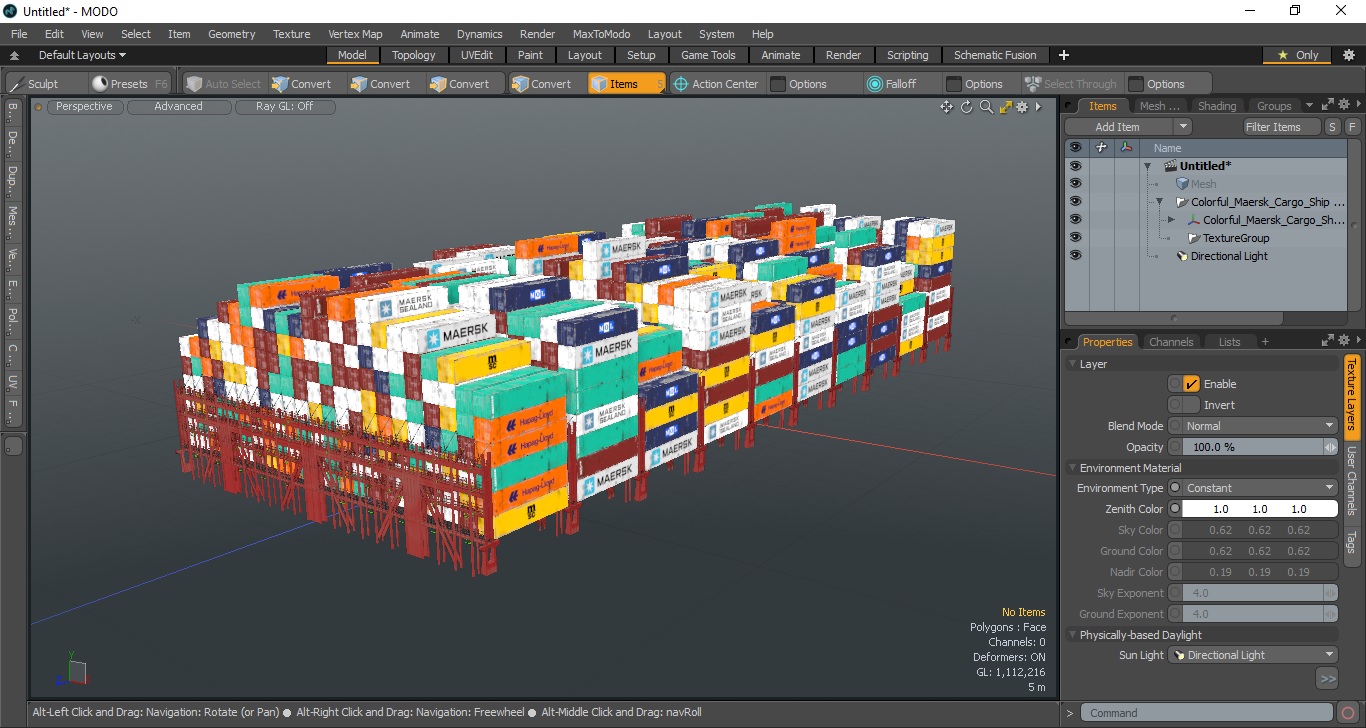1366x728 pixels.
Task: Click the record circle beside Command field
Action: (1349, 713)
